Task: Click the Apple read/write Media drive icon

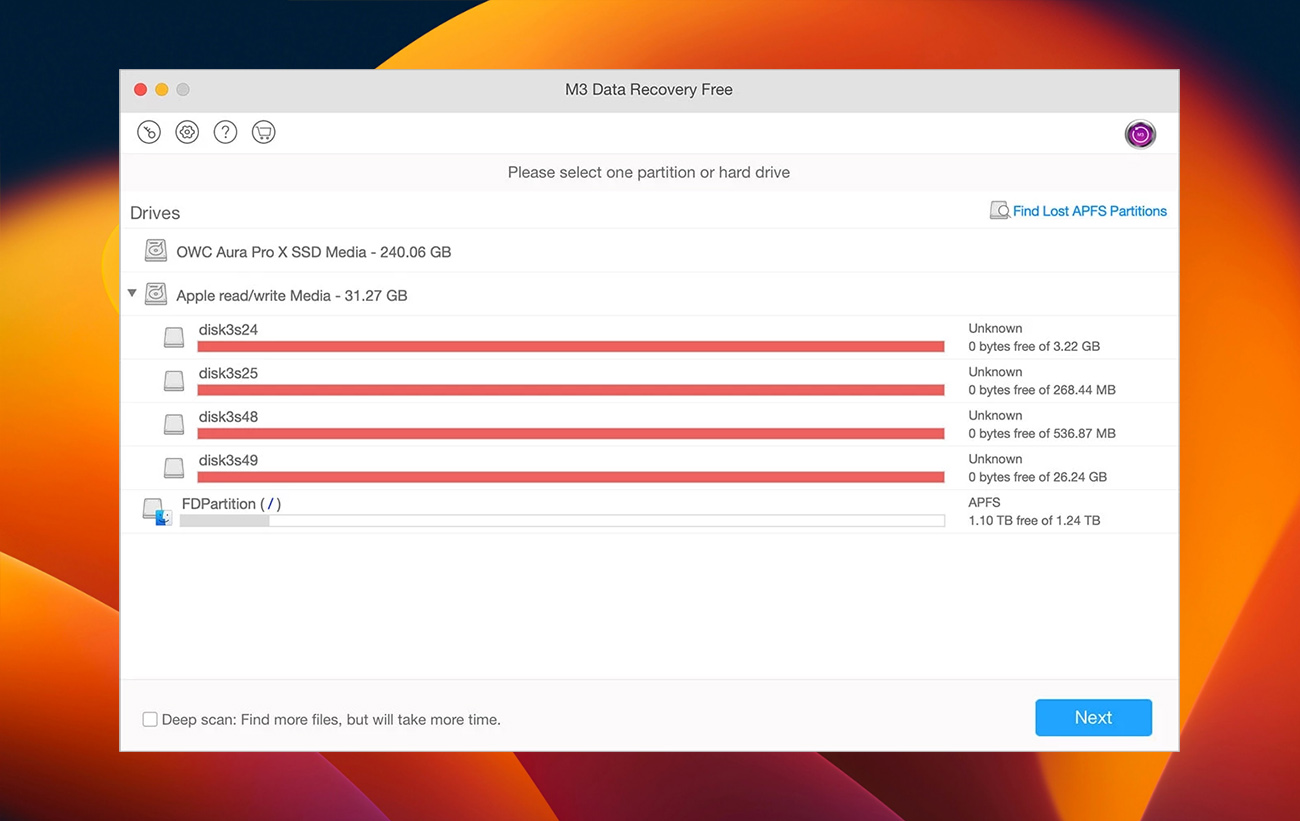Action: (x=155, y=294)
